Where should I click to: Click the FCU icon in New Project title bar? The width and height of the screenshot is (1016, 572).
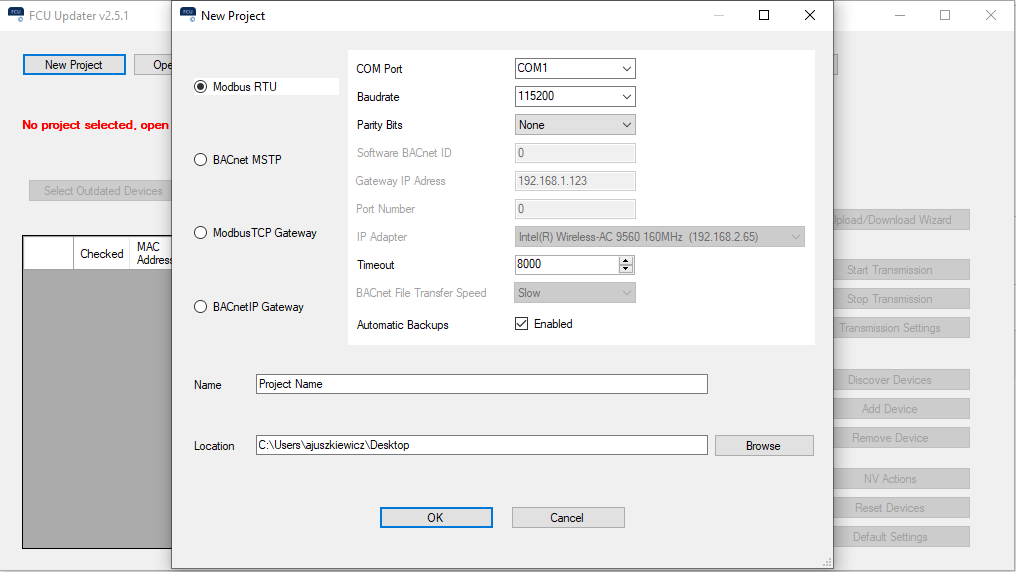186,15
